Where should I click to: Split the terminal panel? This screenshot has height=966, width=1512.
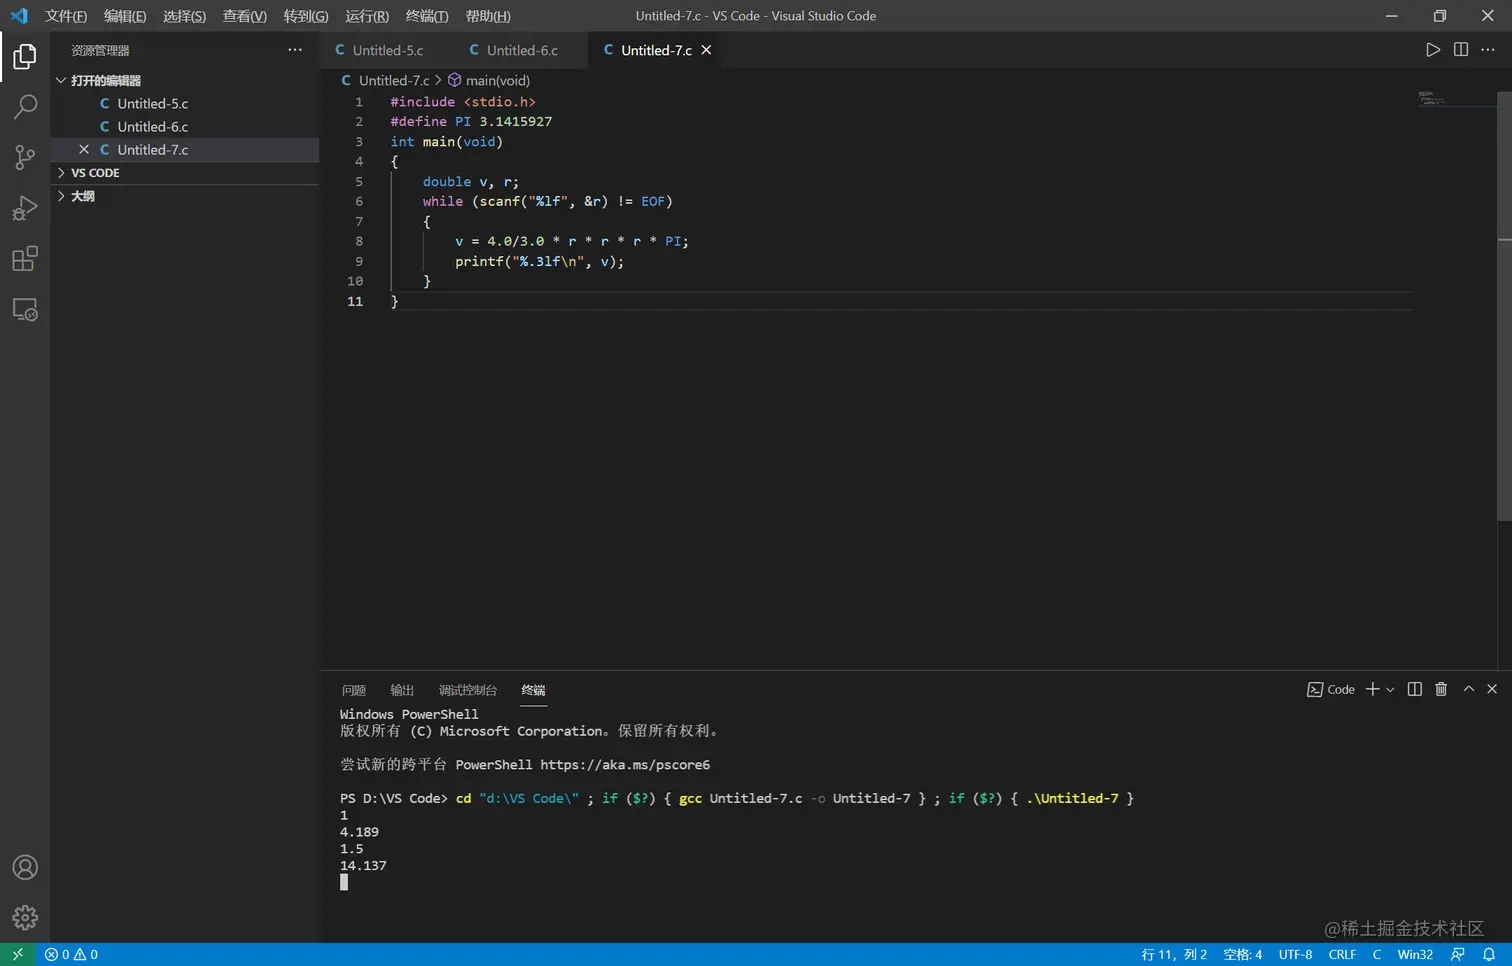[x=1415, y=689]
